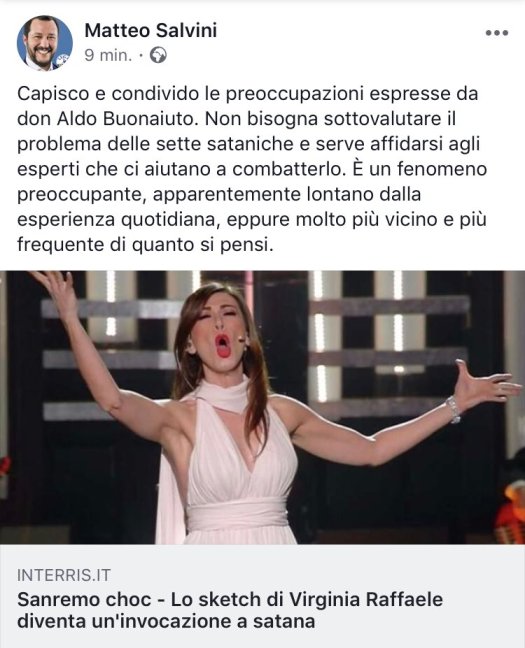
Task: Open the three-dot post options menu
Action: pyautogui.click(x=496, y=33)
